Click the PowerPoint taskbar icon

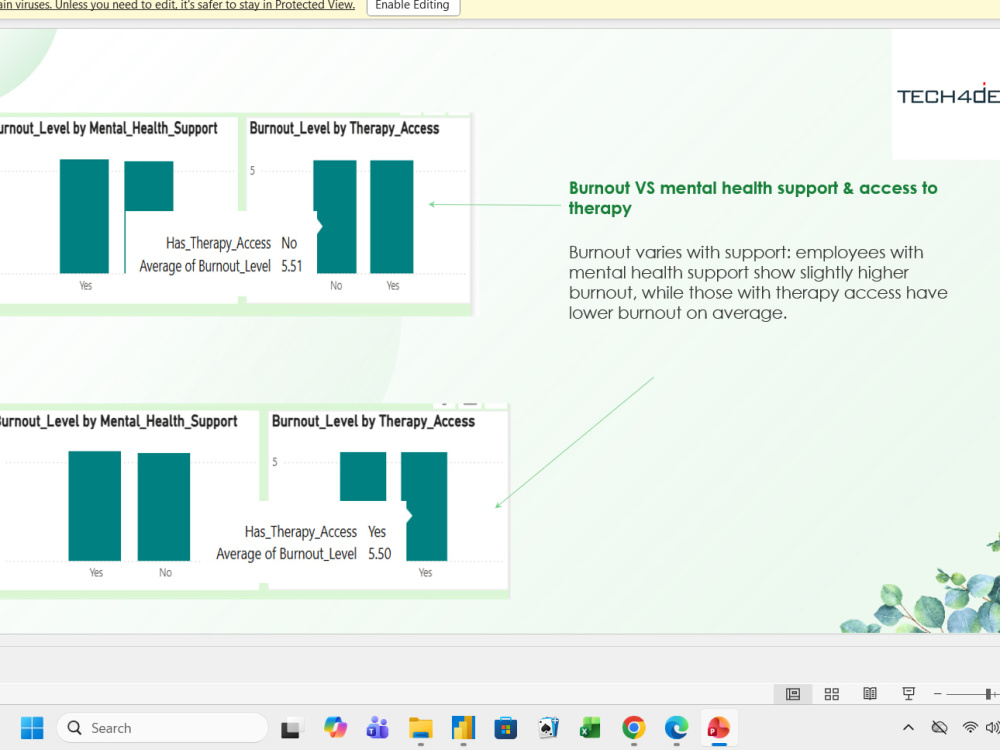(719, 728)
